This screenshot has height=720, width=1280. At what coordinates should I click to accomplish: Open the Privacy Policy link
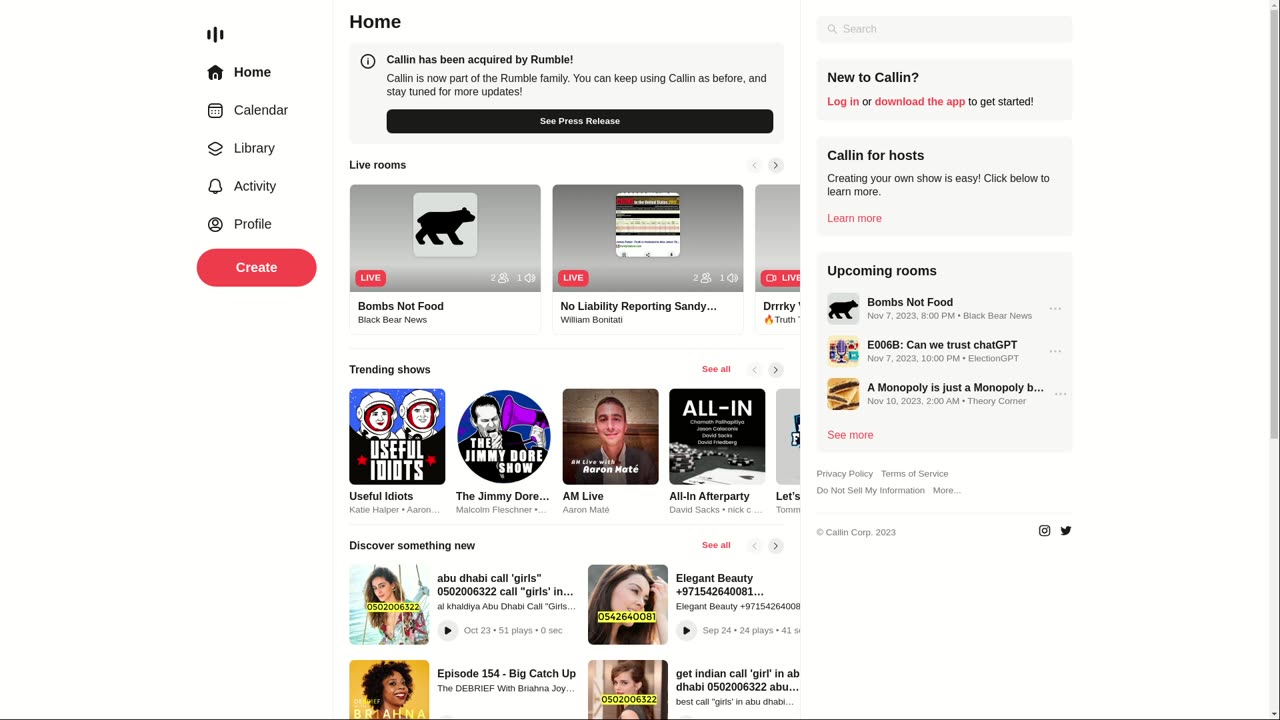[x=845, y=474]
